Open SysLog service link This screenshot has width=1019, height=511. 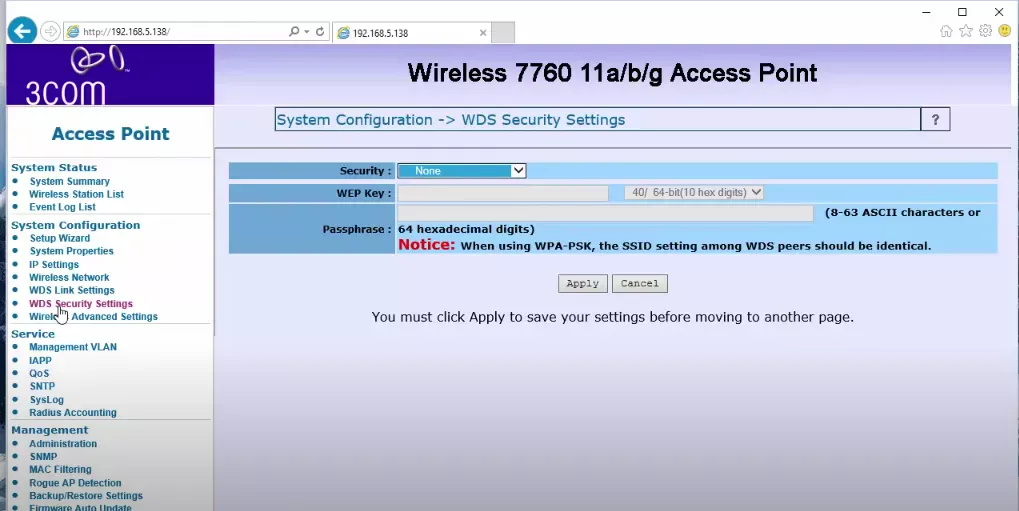click(x=47, y=400)
